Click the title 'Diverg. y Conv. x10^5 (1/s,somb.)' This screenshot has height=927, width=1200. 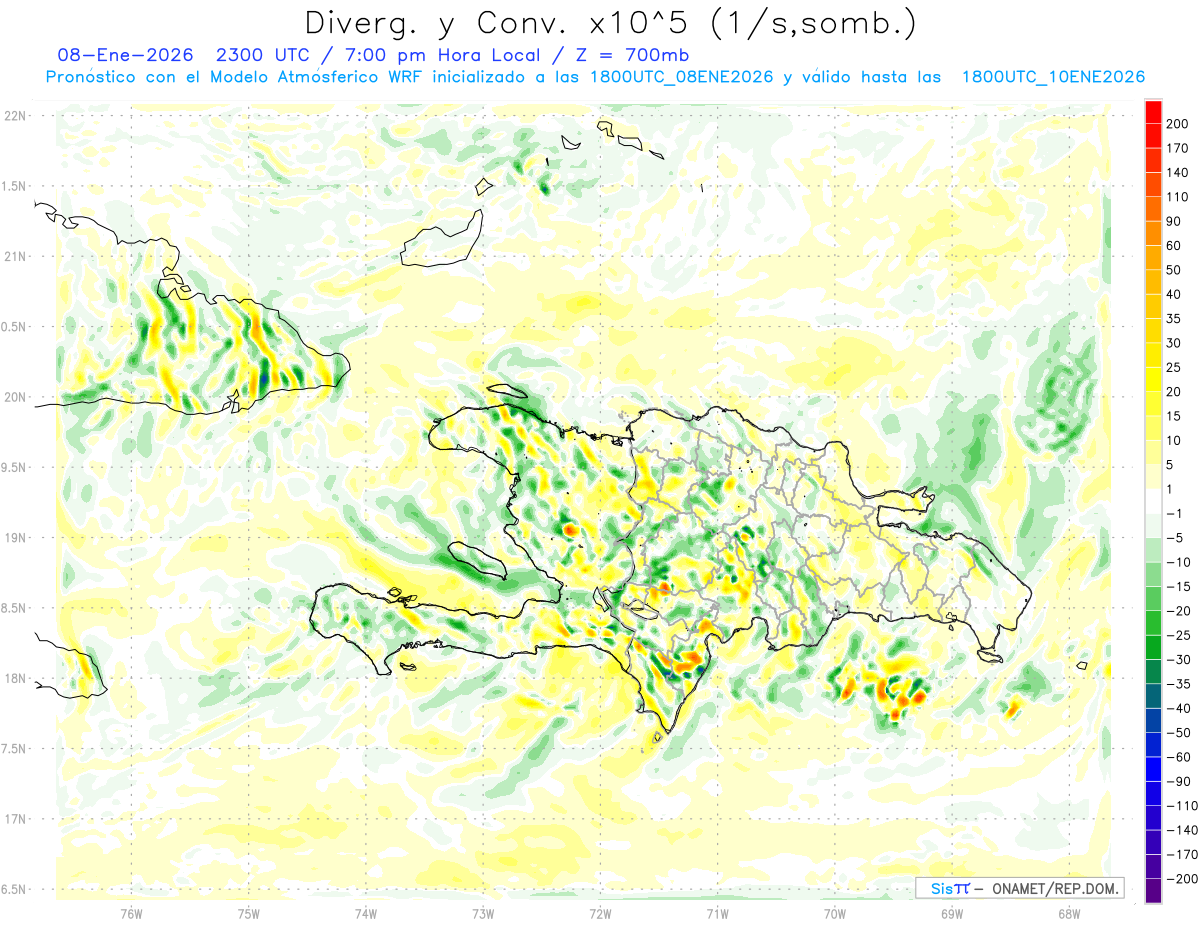610,23
